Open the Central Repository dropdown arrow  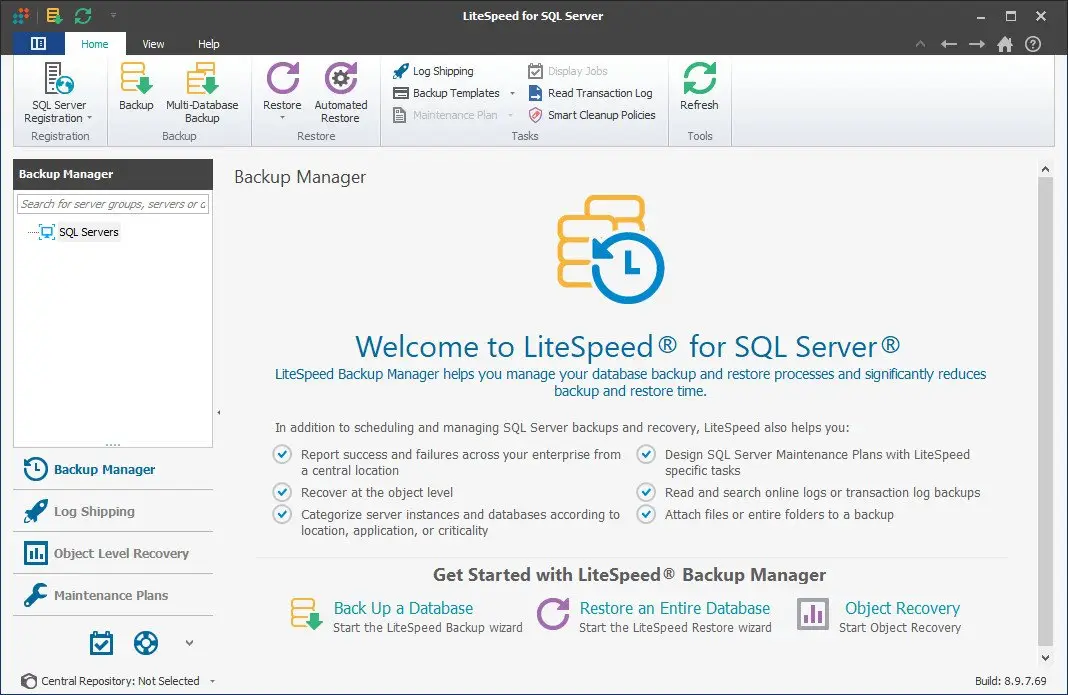click(213, 681)
